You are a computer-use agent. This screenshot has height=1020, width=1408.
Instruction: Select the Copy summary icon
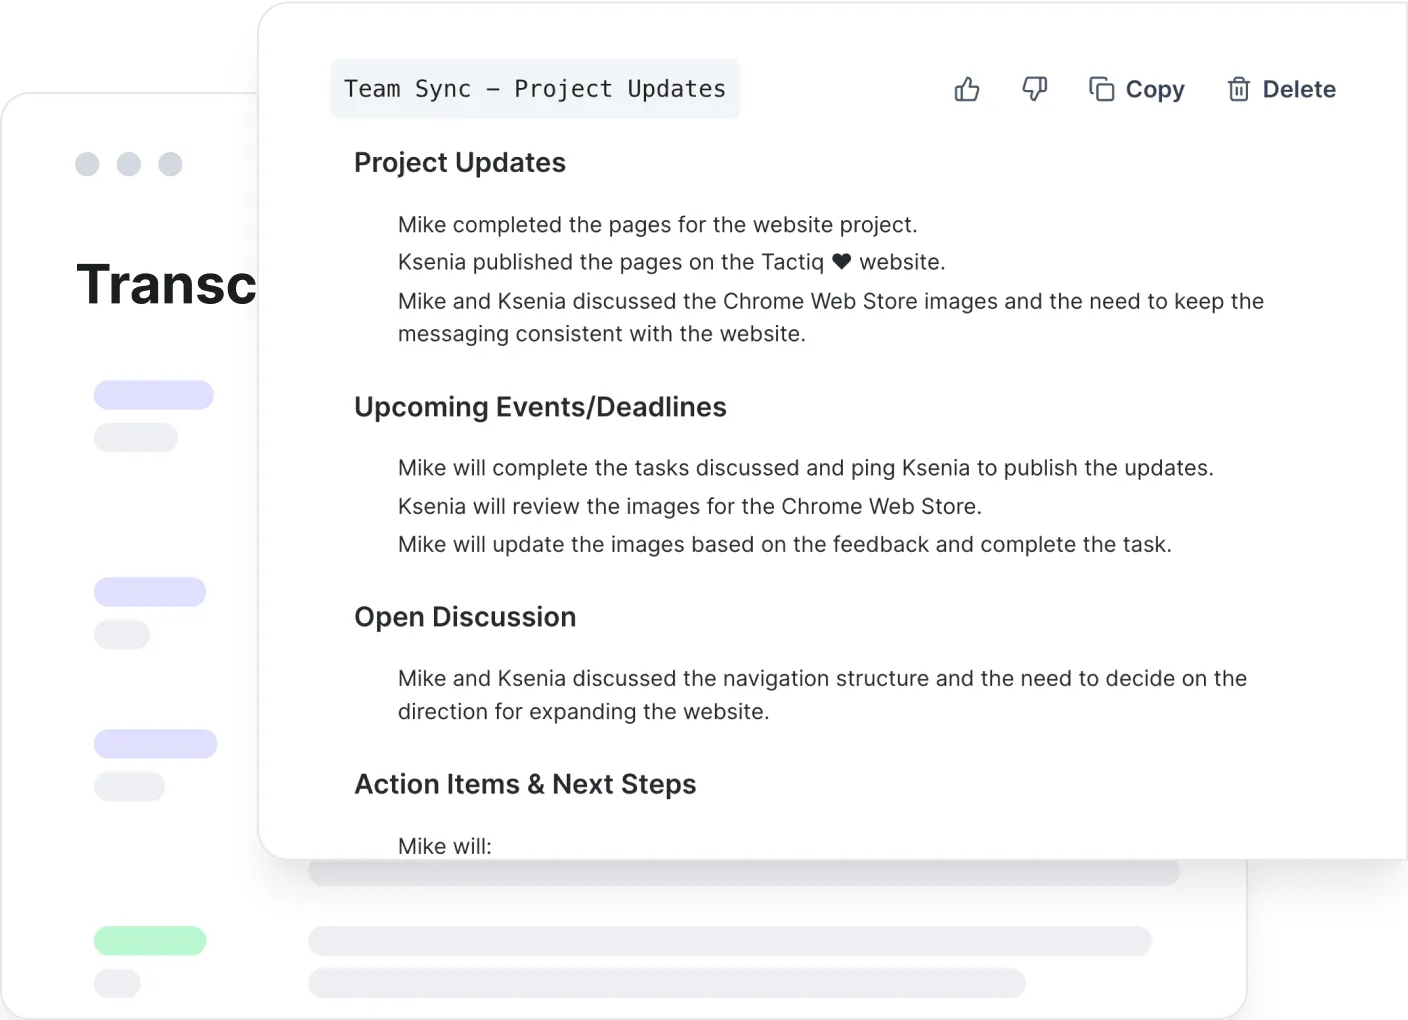click(1100, 89)
